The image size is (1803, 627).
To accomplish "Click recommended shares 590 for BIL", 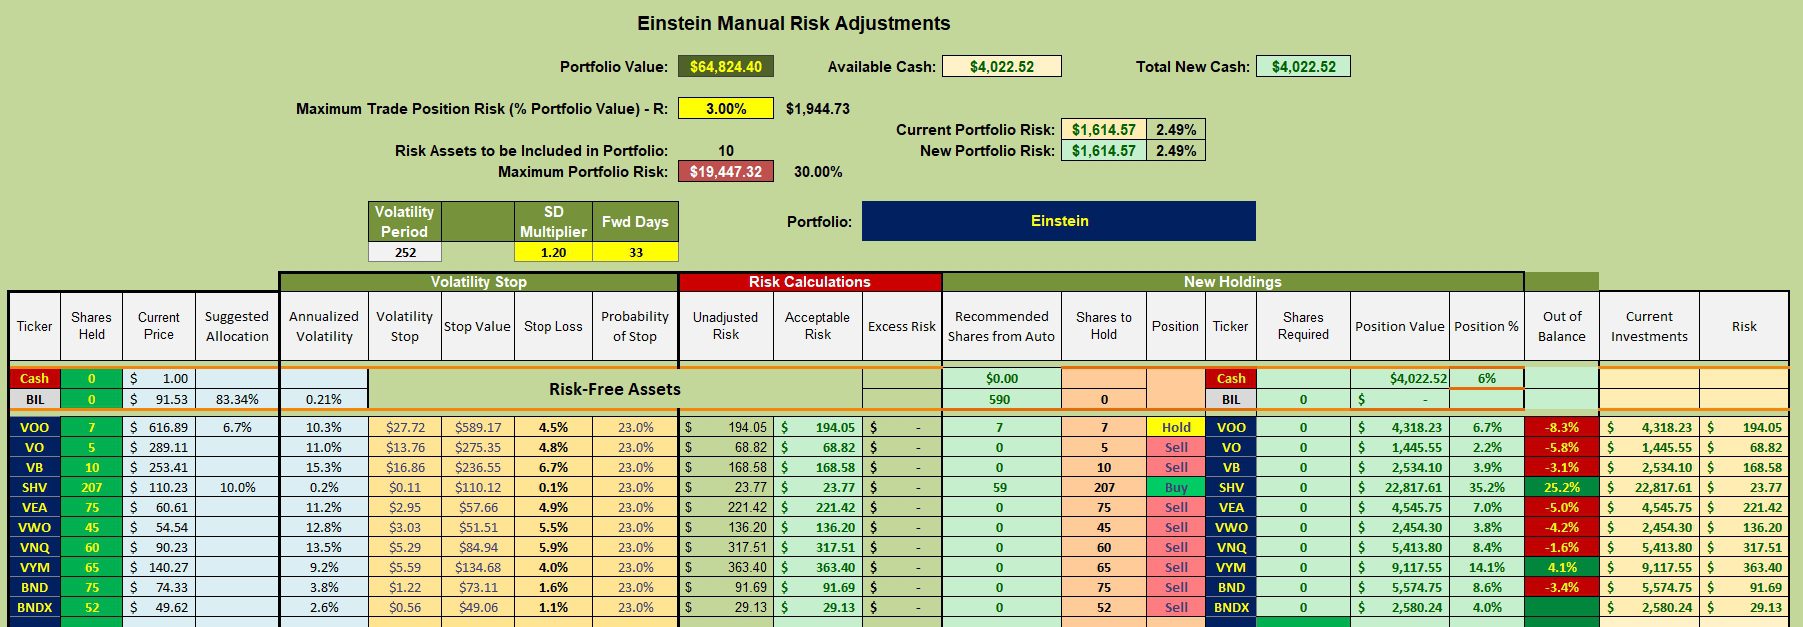I will [1000, 399].
